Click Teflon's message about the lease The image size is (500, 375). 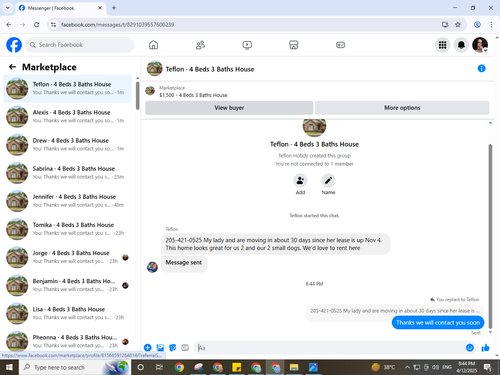coord(275,244)
